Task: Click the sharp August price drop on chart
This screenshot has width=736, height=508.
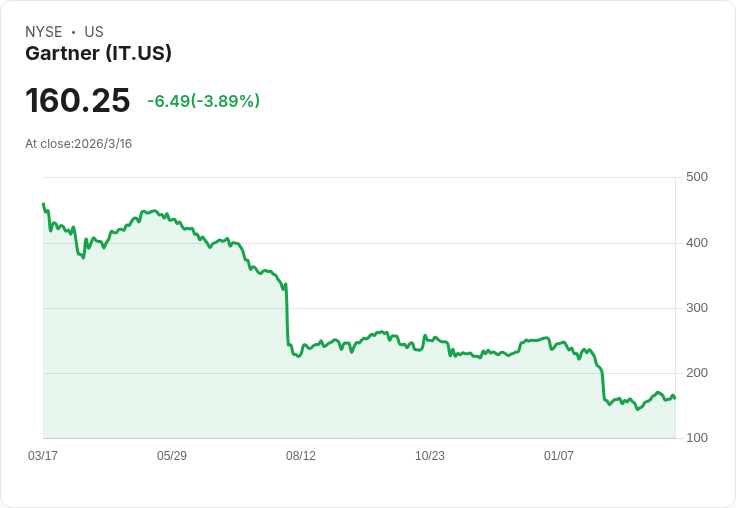Action: [287, 315]
